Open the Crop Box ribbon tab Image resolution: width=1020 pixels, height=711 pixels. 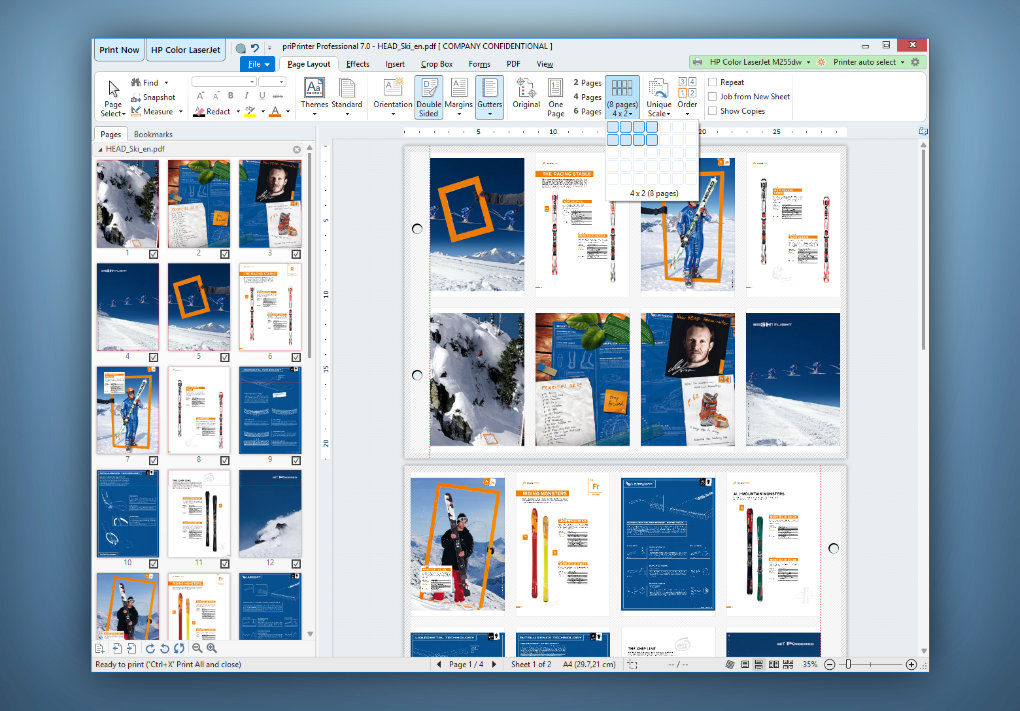[436, 64]
